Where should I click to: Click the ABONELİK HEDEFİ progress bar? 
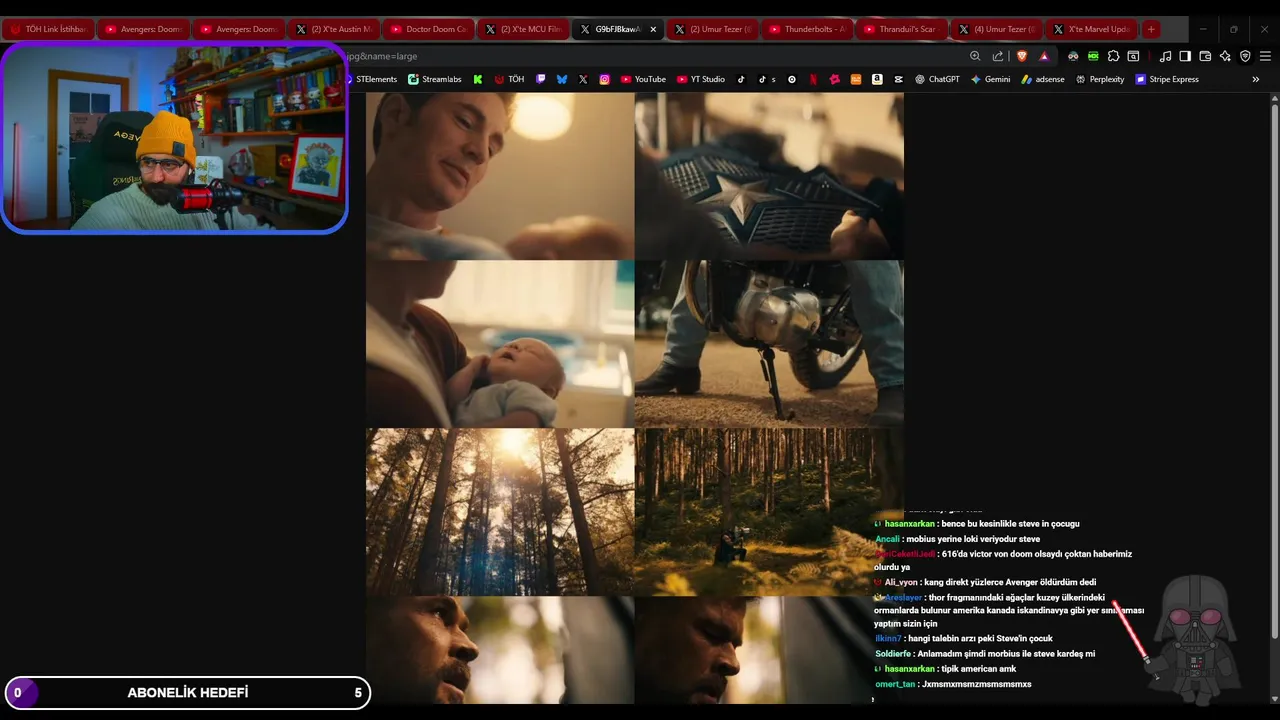[x=187, y=692]
